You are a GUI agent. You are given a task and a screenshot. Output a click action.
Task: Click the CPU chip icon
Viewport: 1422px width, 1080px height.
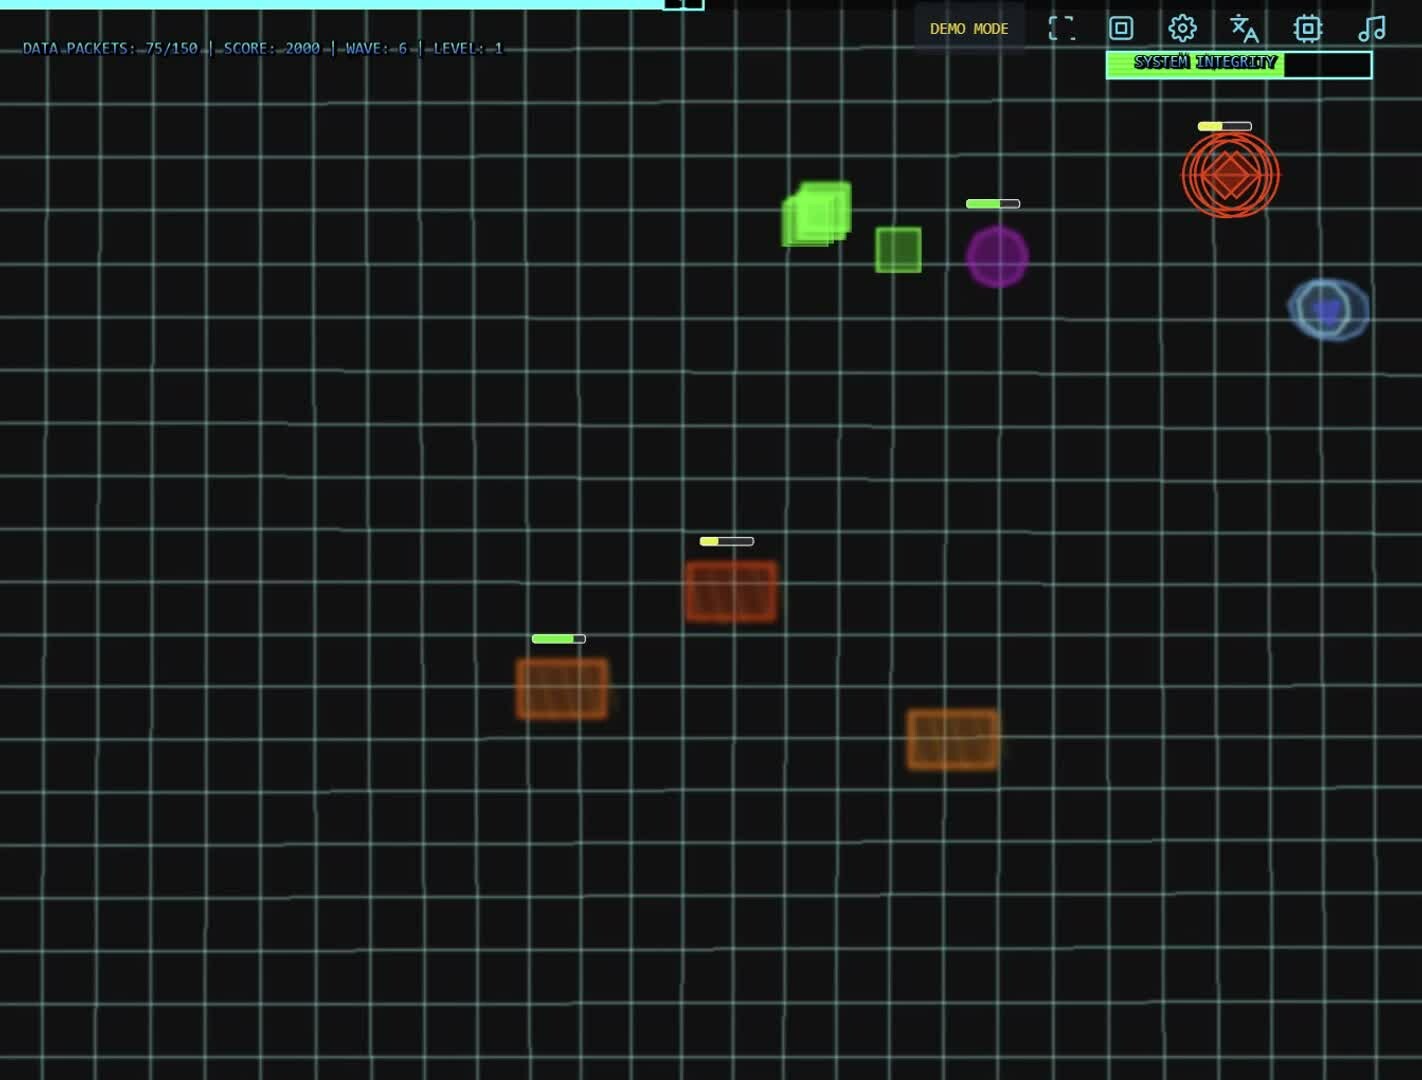(x=1307, y=28)
